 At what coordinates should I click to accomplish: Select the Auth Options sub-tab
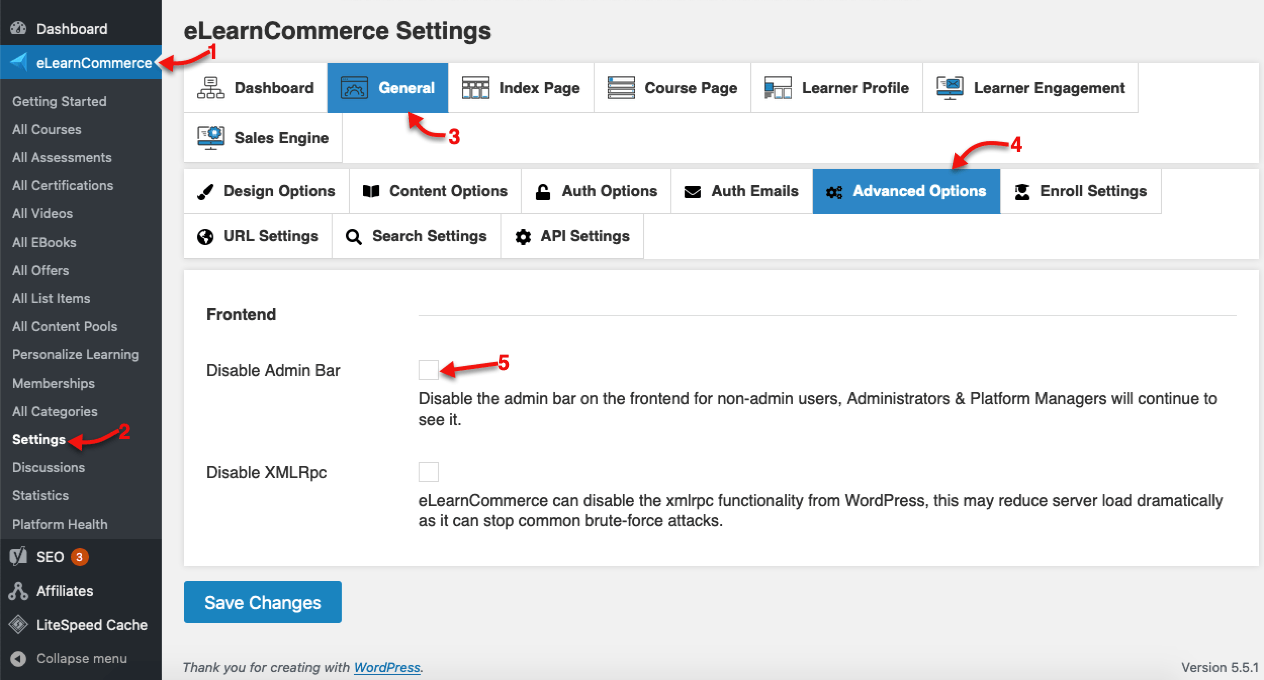(596, 191)
